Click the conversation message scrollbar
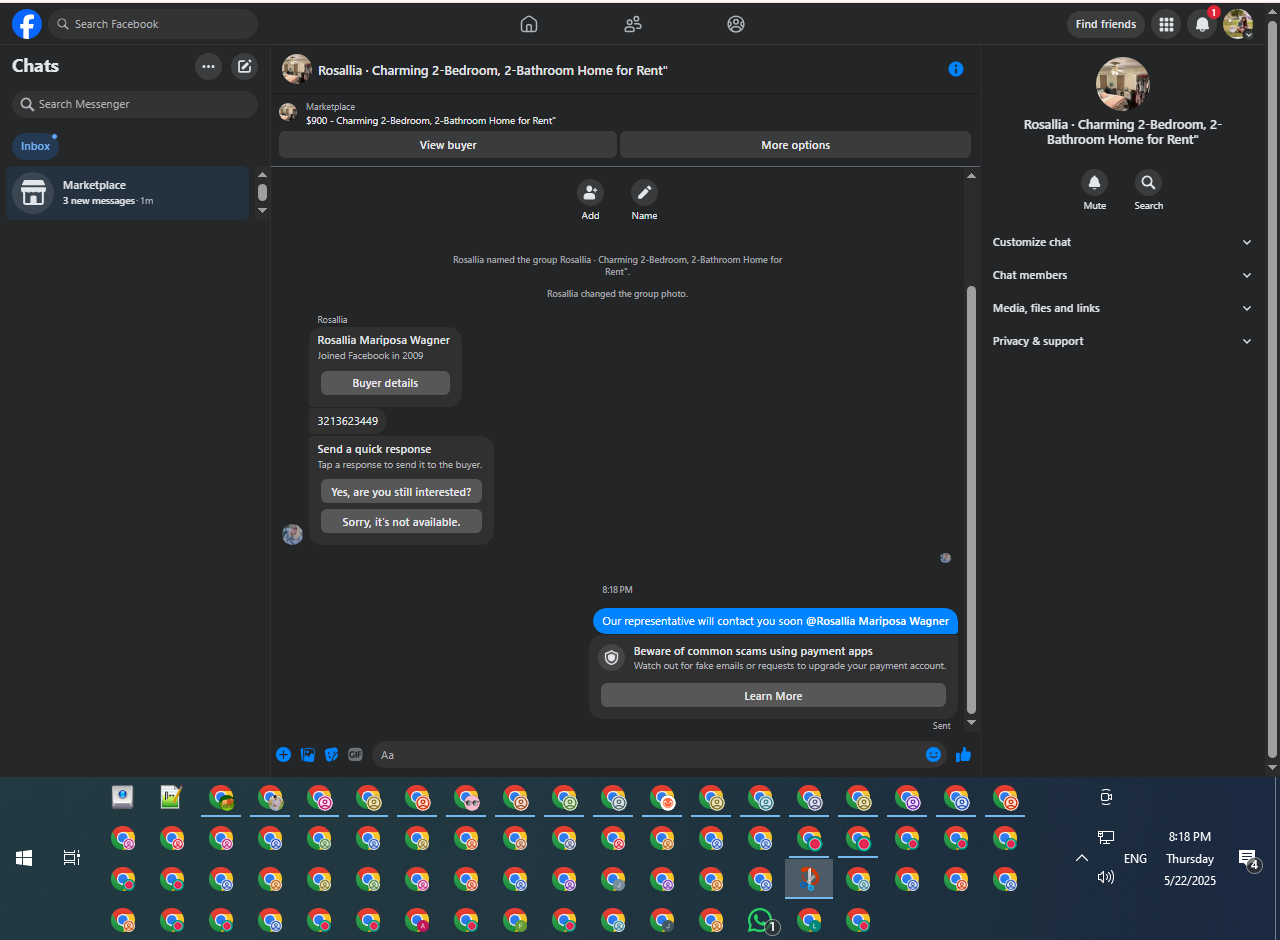The height and width of the screenshot is (940, 1280). coord(971,500)
